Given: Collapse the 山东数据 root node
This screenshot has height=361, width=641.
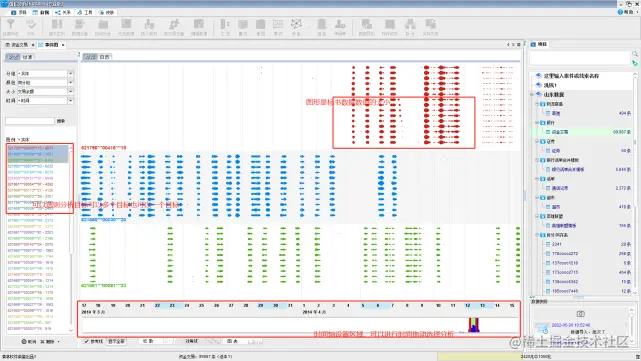Looking at the screenshot, I should [532, 94].
